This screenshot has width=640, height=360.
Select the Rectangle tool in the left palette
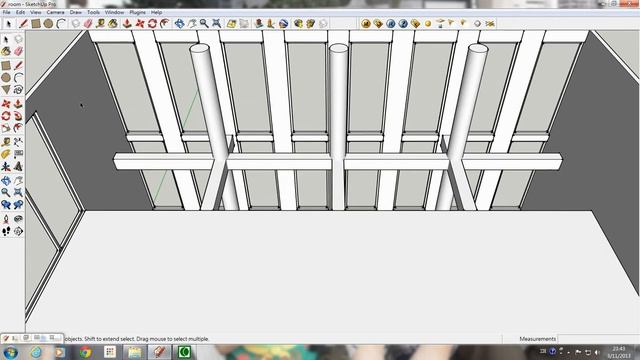coord(6,65)
